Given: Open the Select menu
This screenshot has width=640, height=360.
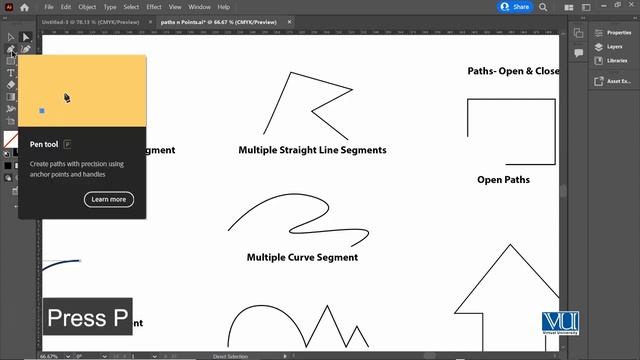Looking at the screenshot, I should (x=131, y=7).
